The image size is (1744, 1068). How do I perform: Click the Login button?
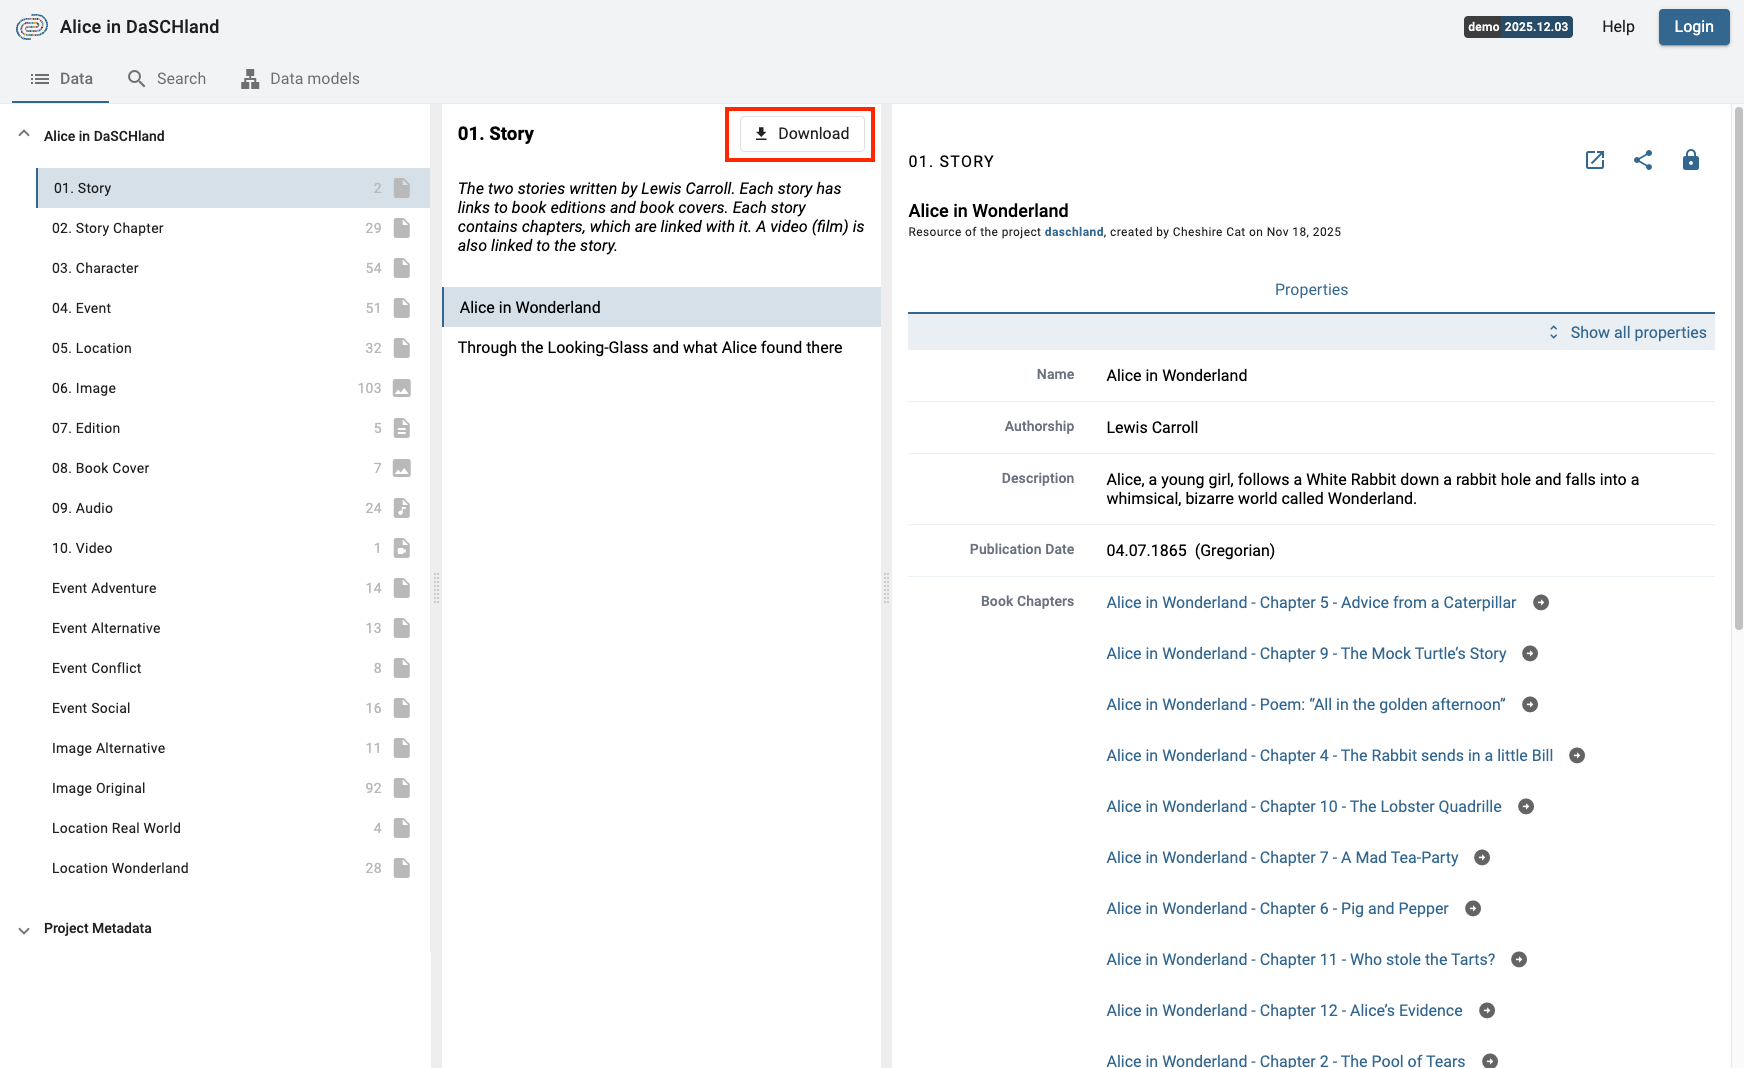pos(1693,27)
